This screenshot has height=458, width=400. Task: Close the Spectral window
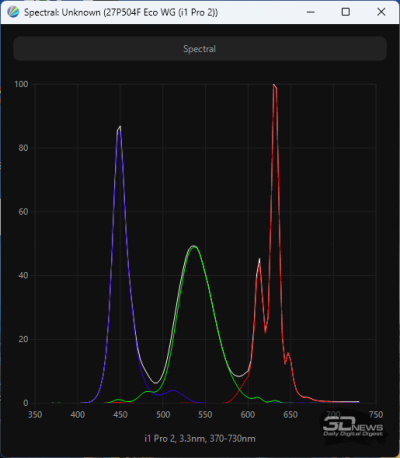(x=381, y=12)
